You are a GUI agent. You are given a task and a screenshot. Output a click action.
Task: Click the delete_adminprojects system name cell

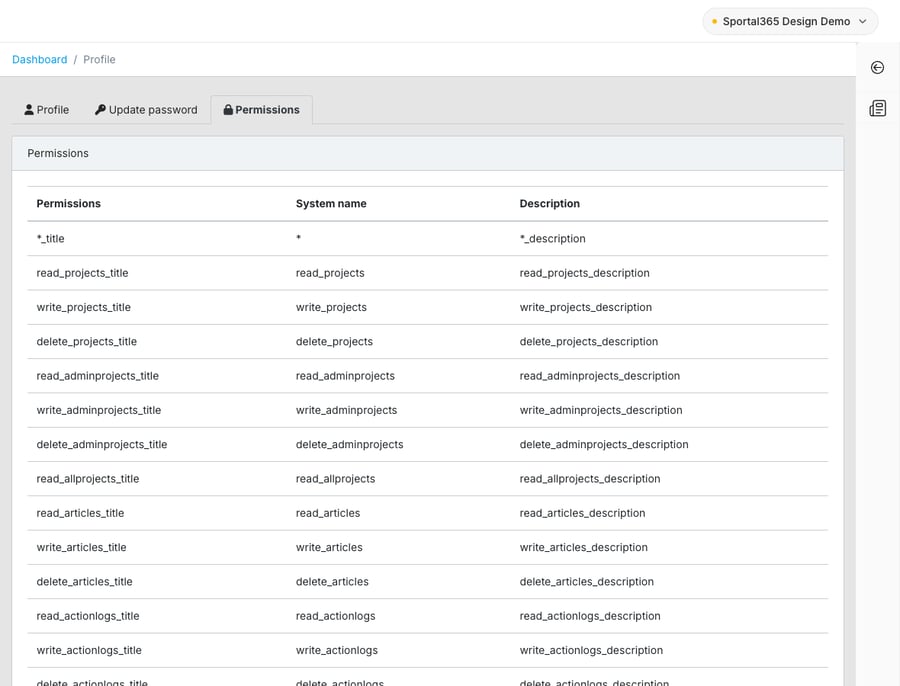tap(398, 445)
